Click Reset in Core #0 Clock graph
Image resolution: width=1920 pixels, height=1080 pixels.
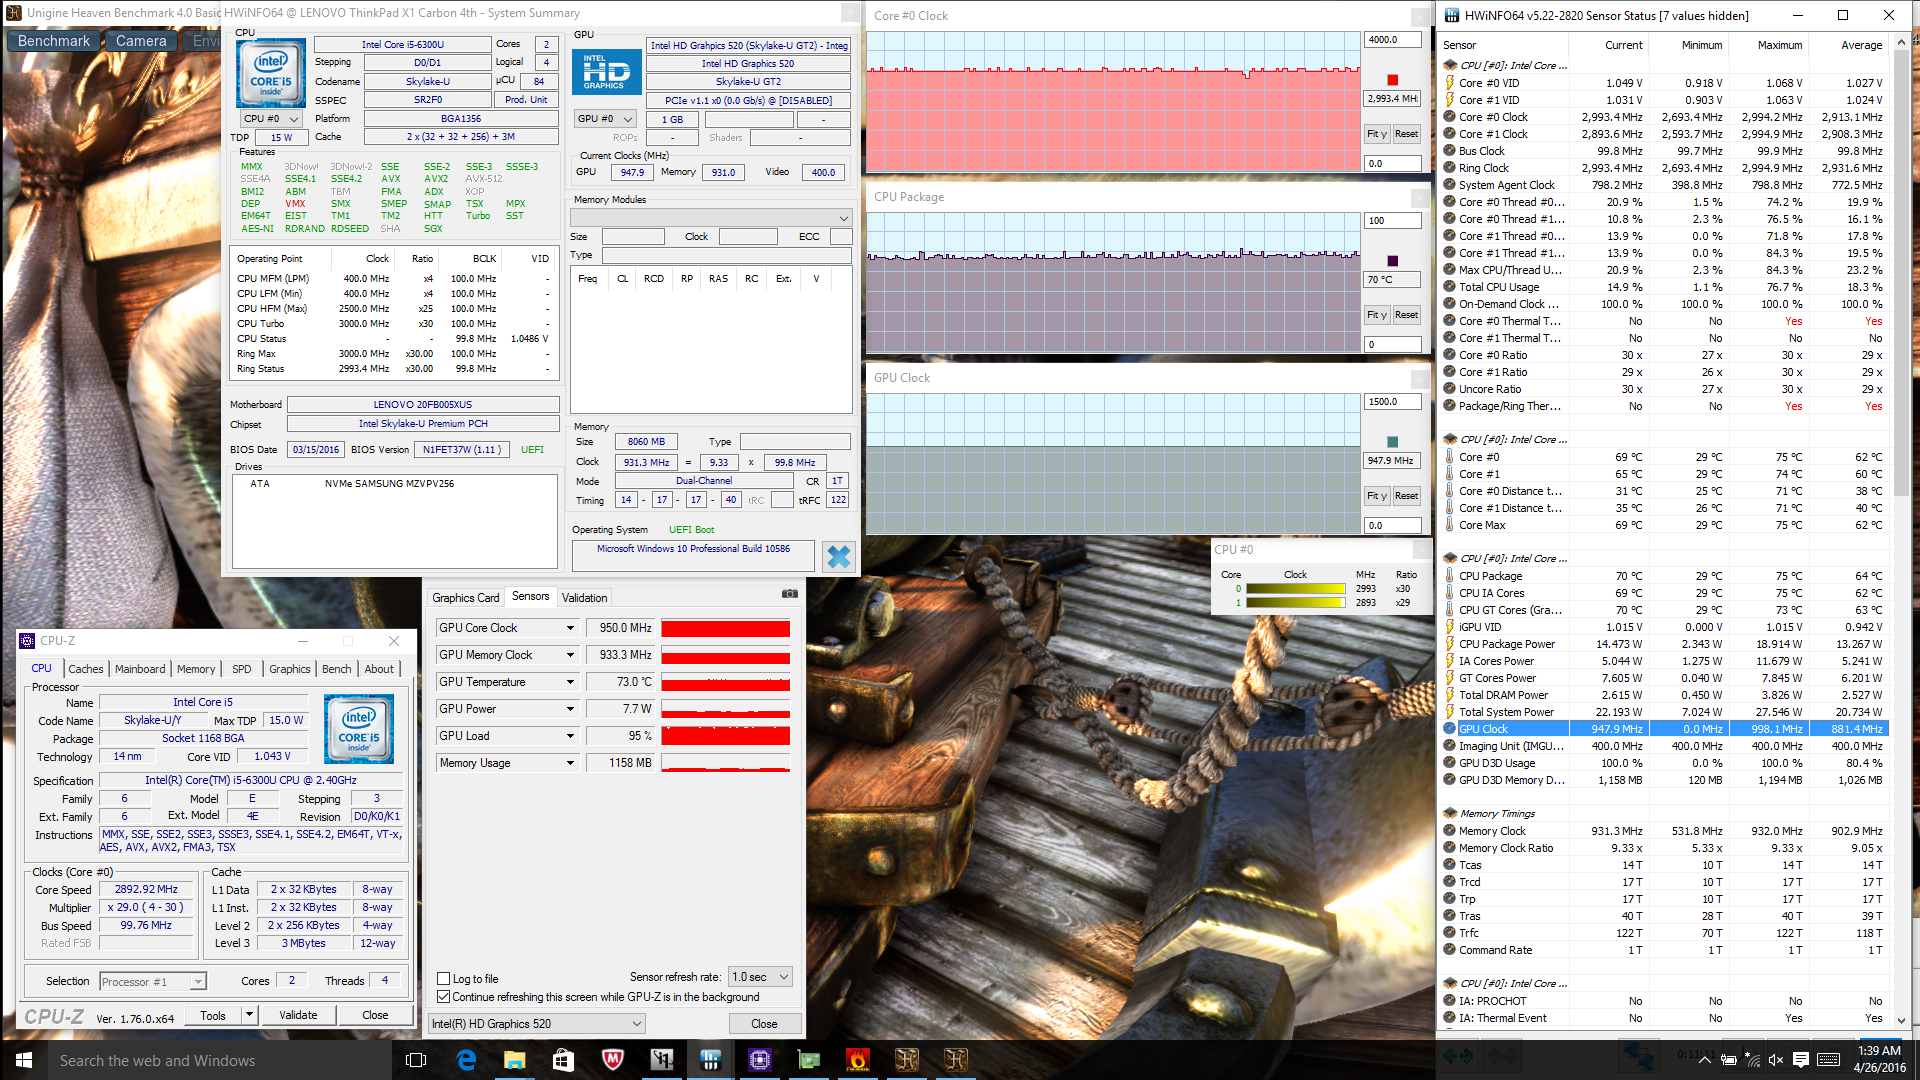pos(1406,134)
